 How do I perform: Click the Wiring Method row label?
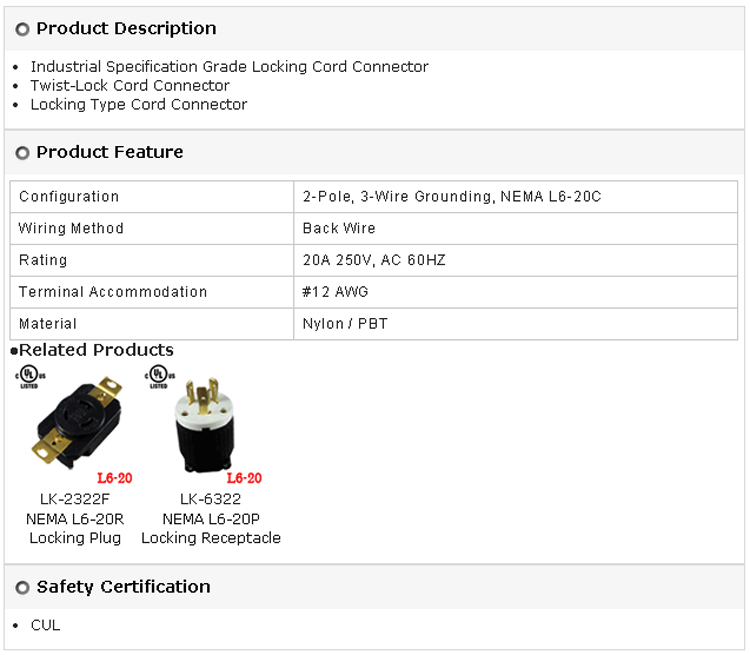pos(71,229)
